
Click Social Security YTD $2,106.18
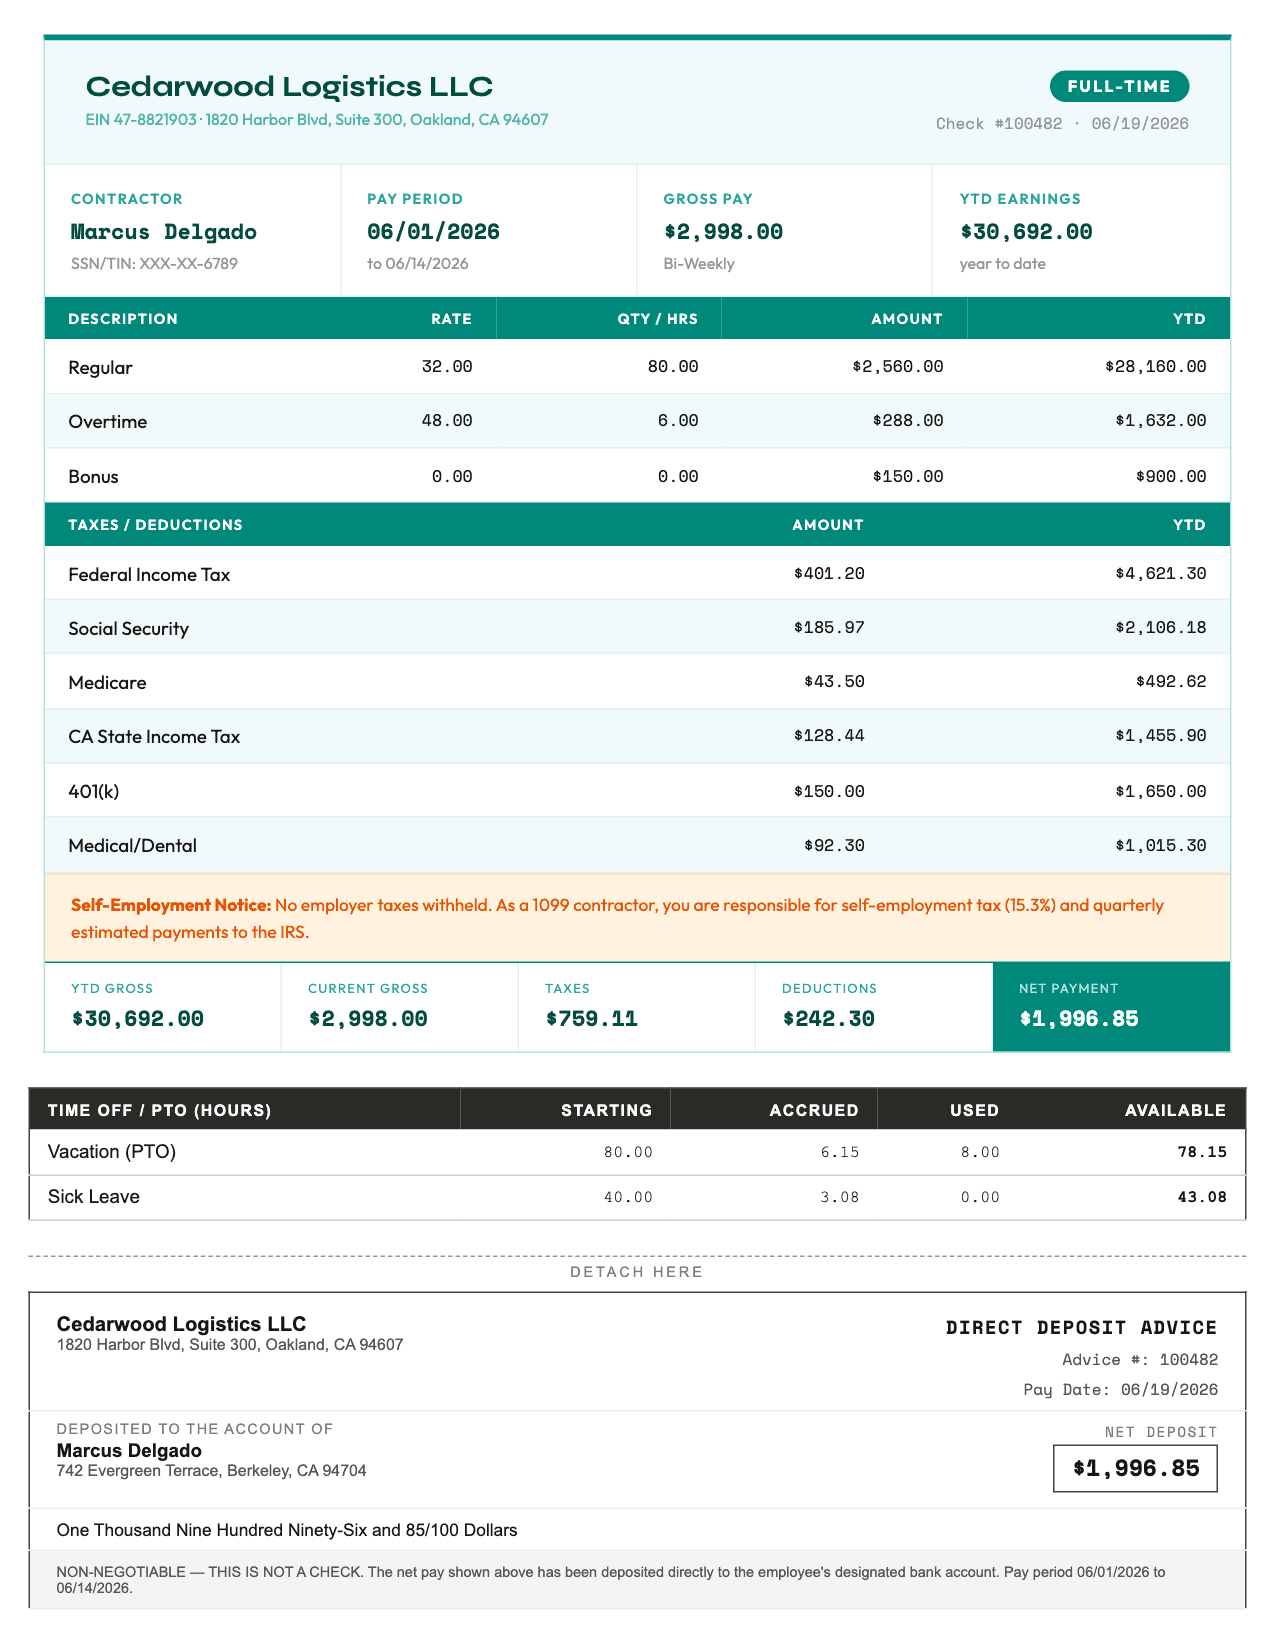[x=1161, y=628]
